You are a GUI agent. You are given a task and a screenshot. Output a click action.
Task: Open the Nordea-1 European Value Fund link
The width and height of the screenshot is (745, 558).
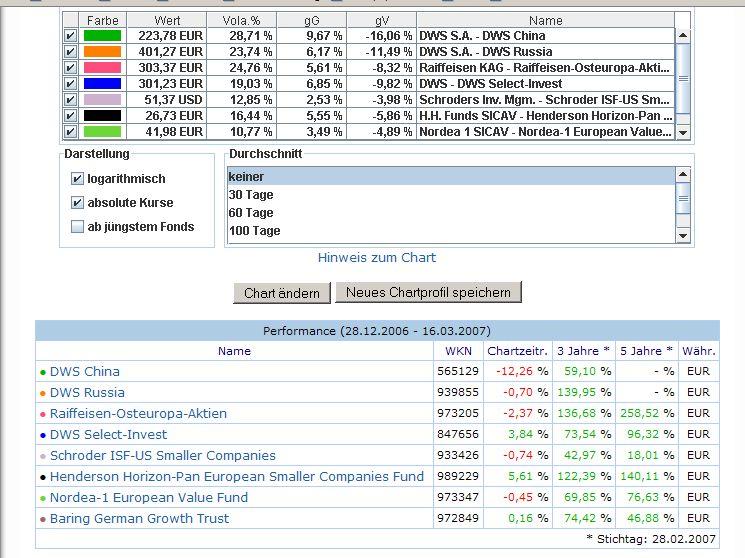point(149,497)
